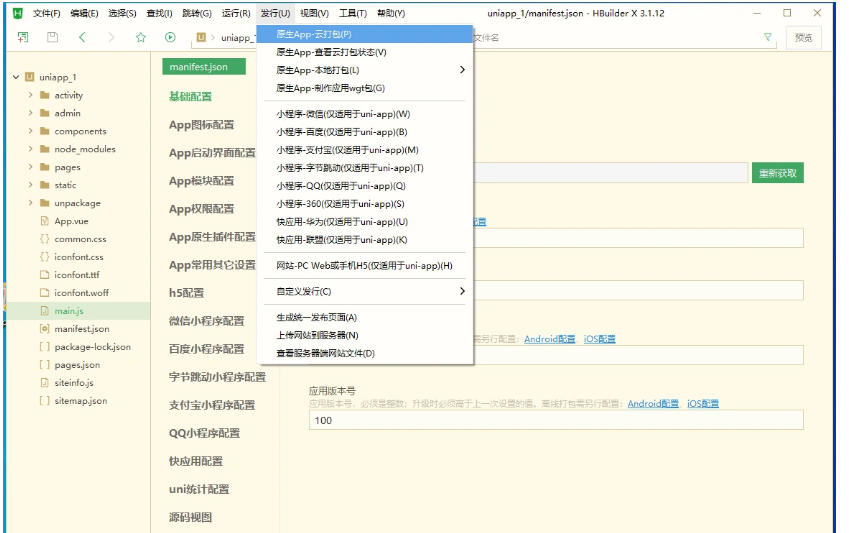The width and height of the screenshot is (849, 533).
Task: Click the save file toolbar icon
Action: click(x=52, y=37)
